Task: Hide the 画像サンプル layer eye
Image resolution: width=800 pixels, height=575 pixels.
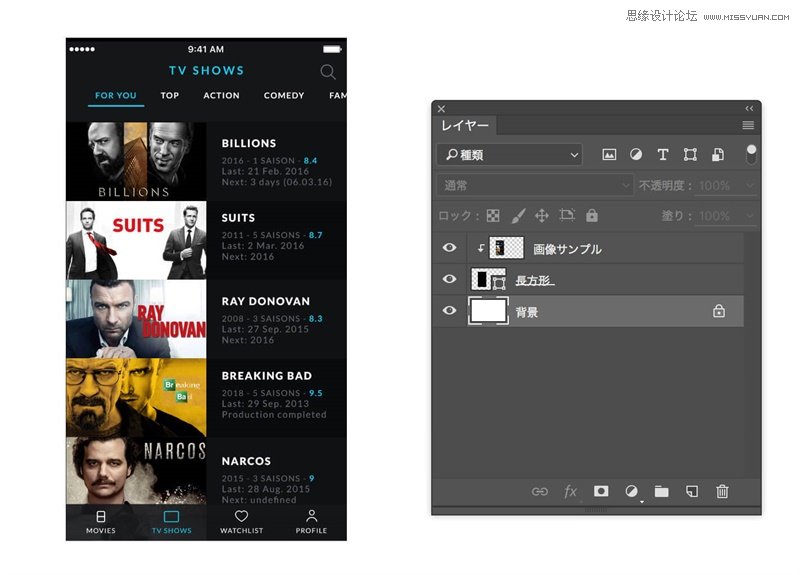Action: (x=449, y=247)
